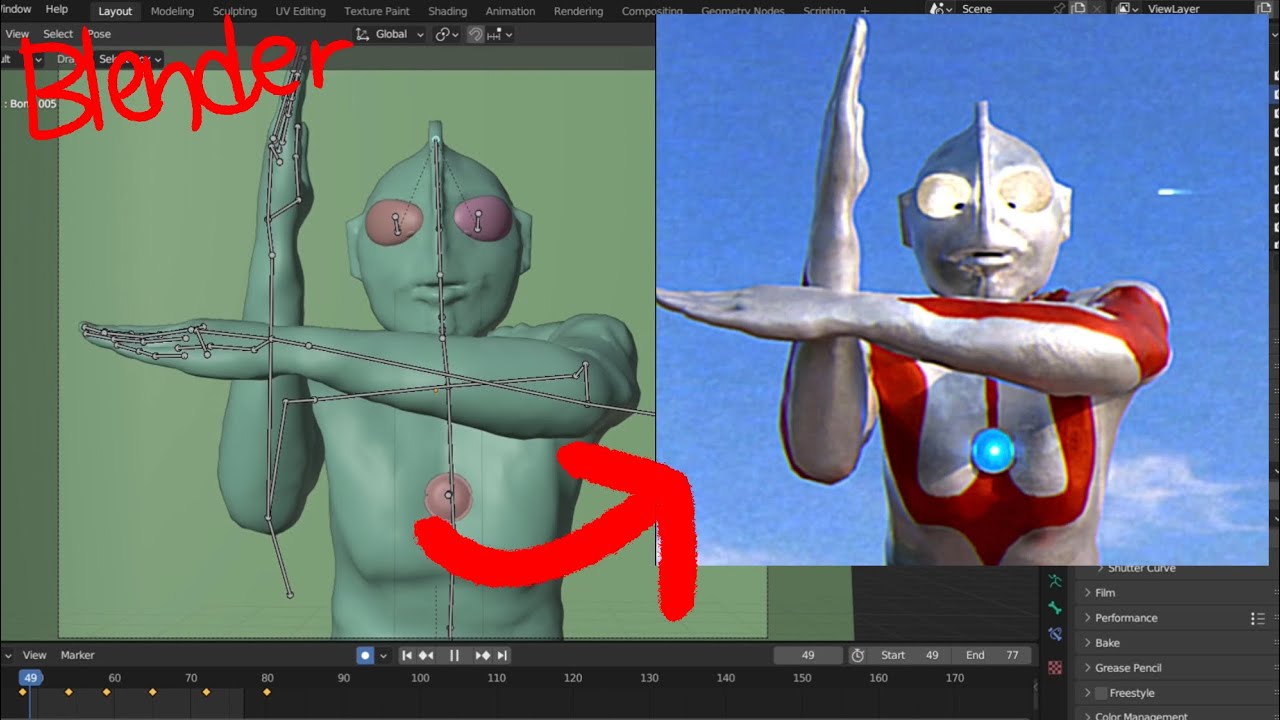The width and height of the screenshot is (1280, 720).
Task: Open the viewport Pose menu
Action: [x=99, y=34]
